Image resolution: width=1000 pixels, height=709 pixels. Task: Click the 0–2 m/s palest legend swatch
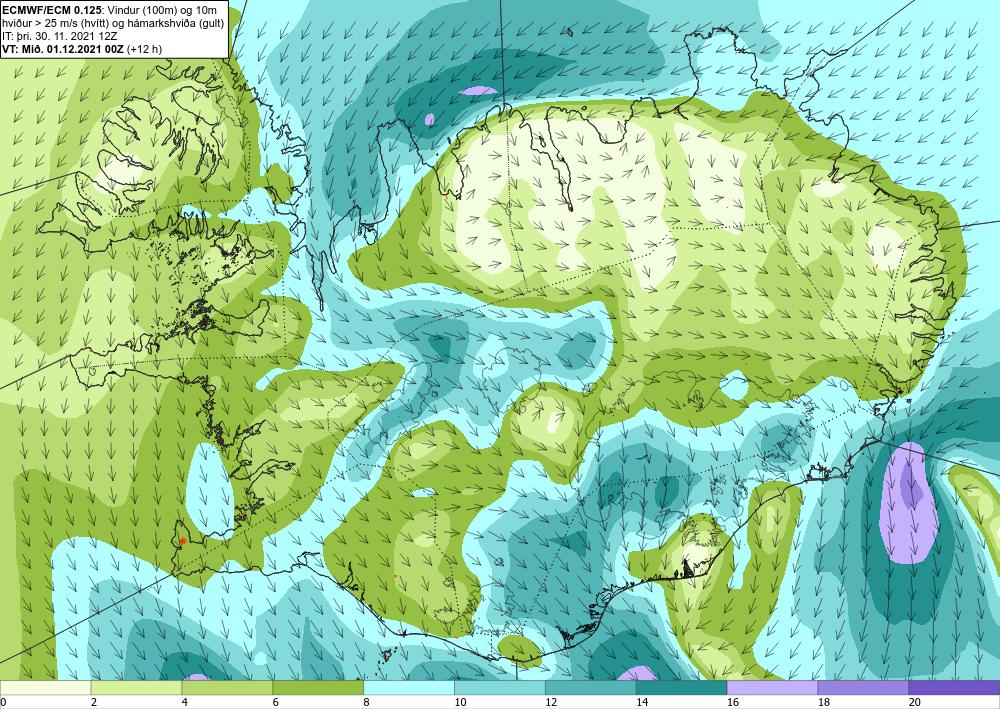coord(46,688)
